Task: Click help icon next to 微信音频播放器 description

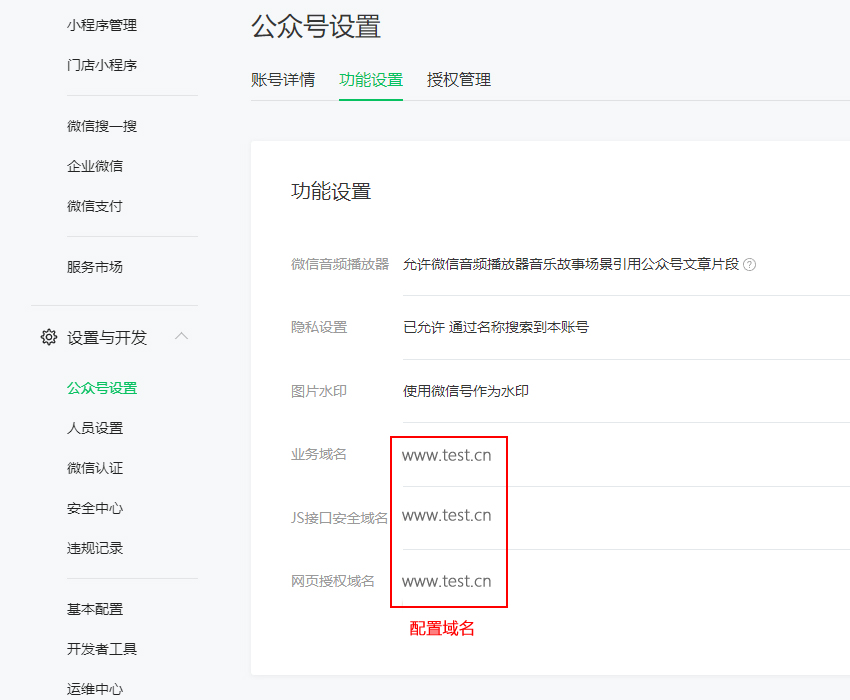Action: [x=750, y=265]
